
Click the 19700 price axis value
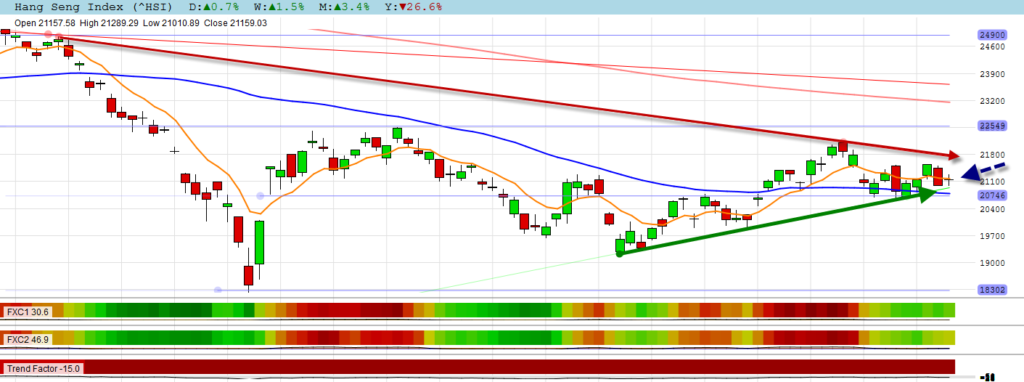click(x=991, y=236)
